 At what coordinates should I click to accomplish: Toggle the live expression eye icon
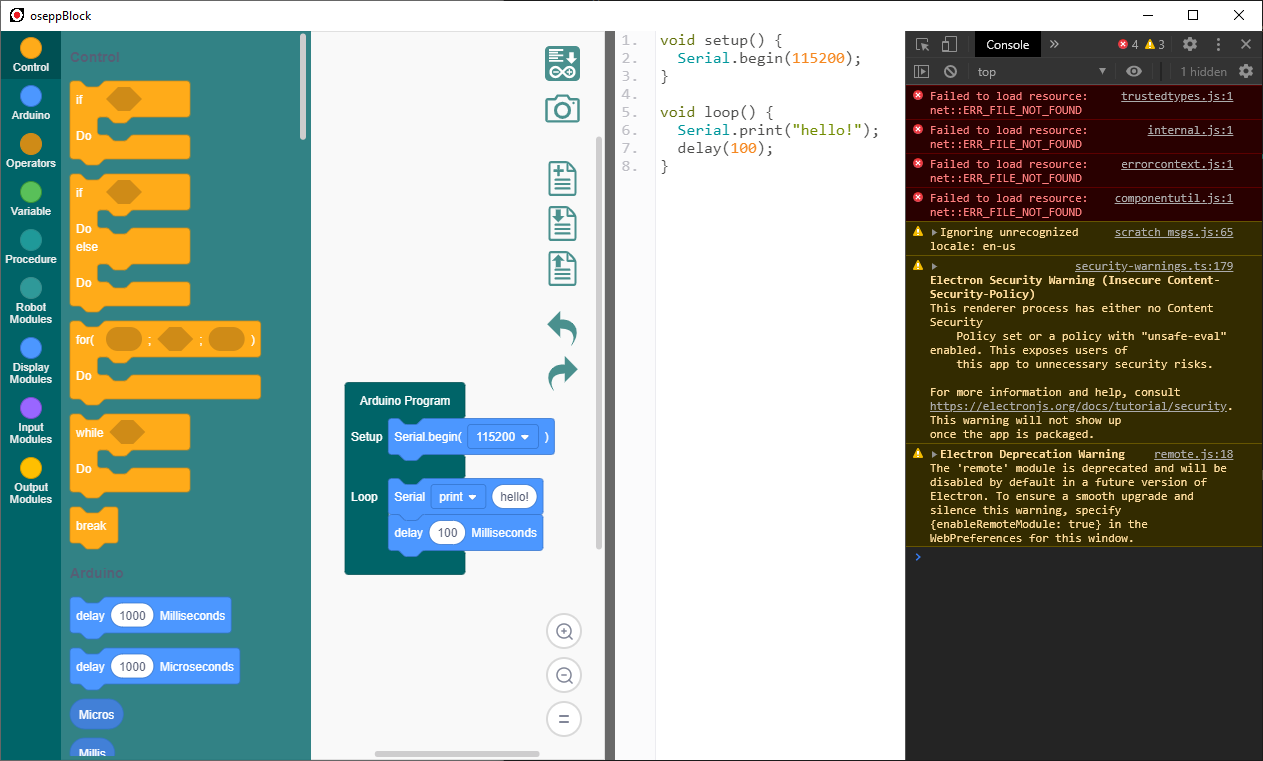(x=1133, y=71)
